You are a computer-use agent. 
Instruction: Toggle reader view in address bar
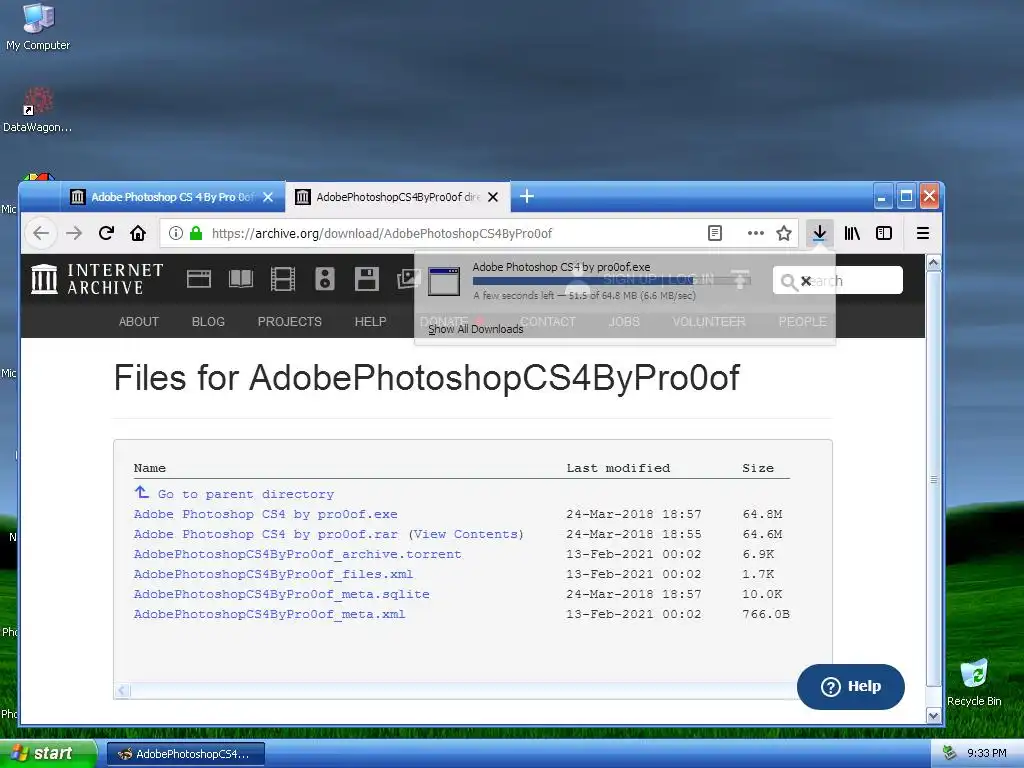click(x=715, y=233)
